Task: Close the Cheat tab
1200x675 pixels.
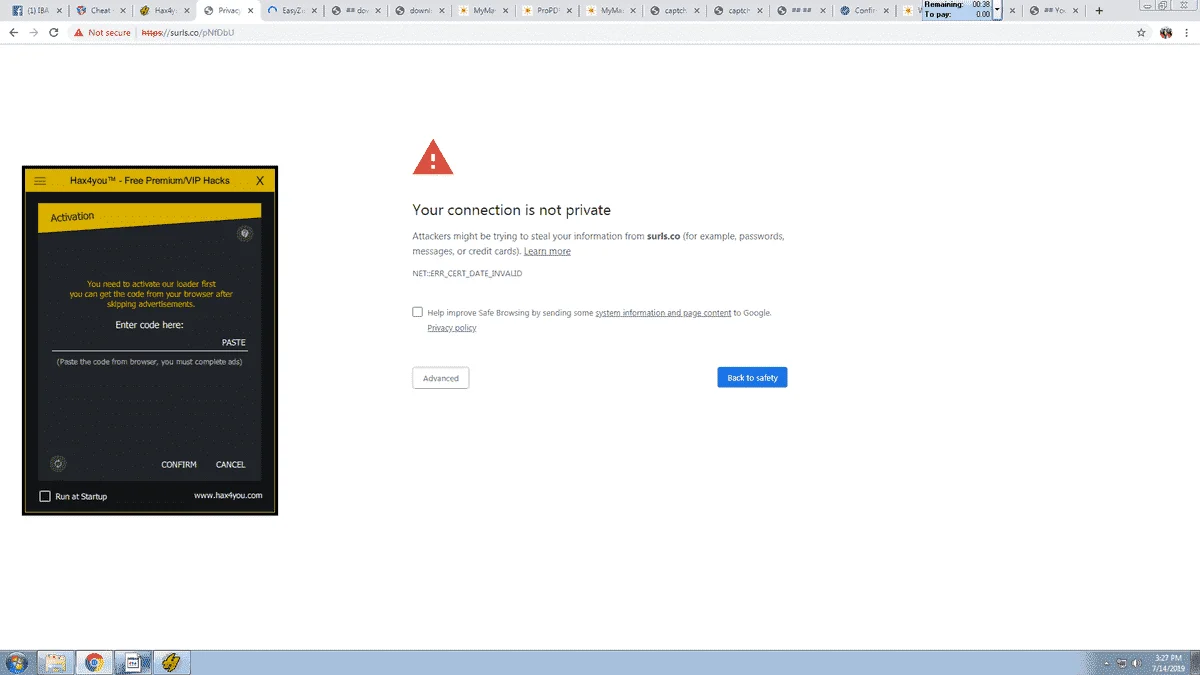Action: tap(123, 11)
